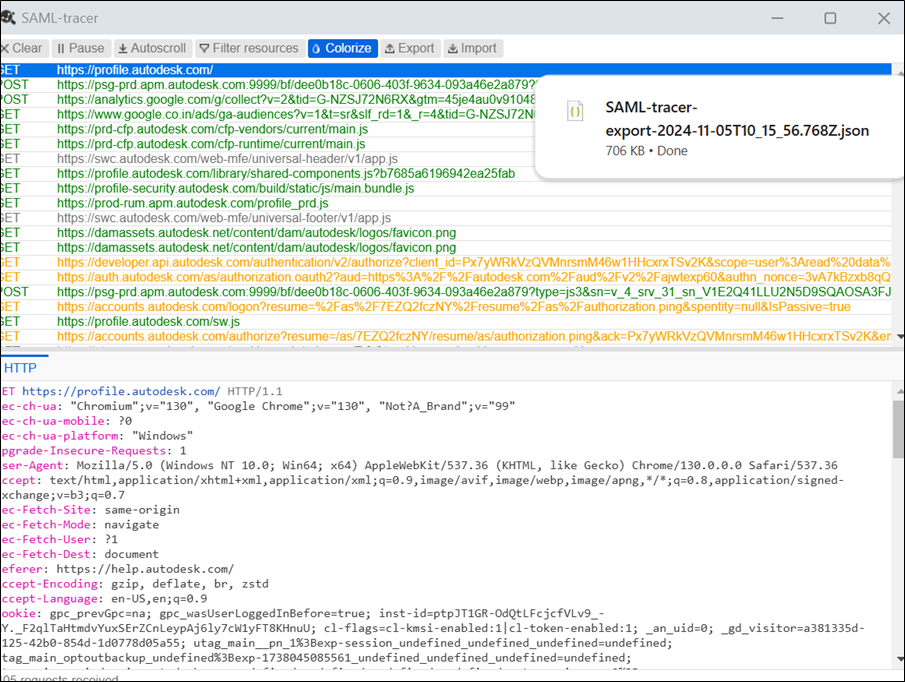Click the request list scroll-down arrow

(899, 336)
